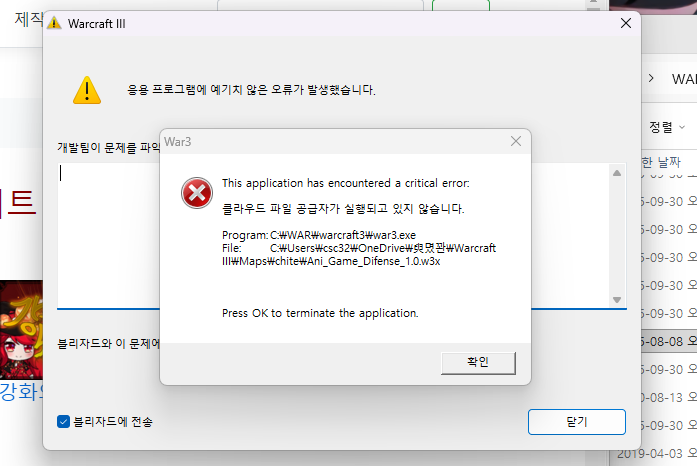Image resolution: width=697 pixels, height=466 pixels.
Task: Click the breadcrumb chevron before WAR folder
Action: click(x=651, y=78)
